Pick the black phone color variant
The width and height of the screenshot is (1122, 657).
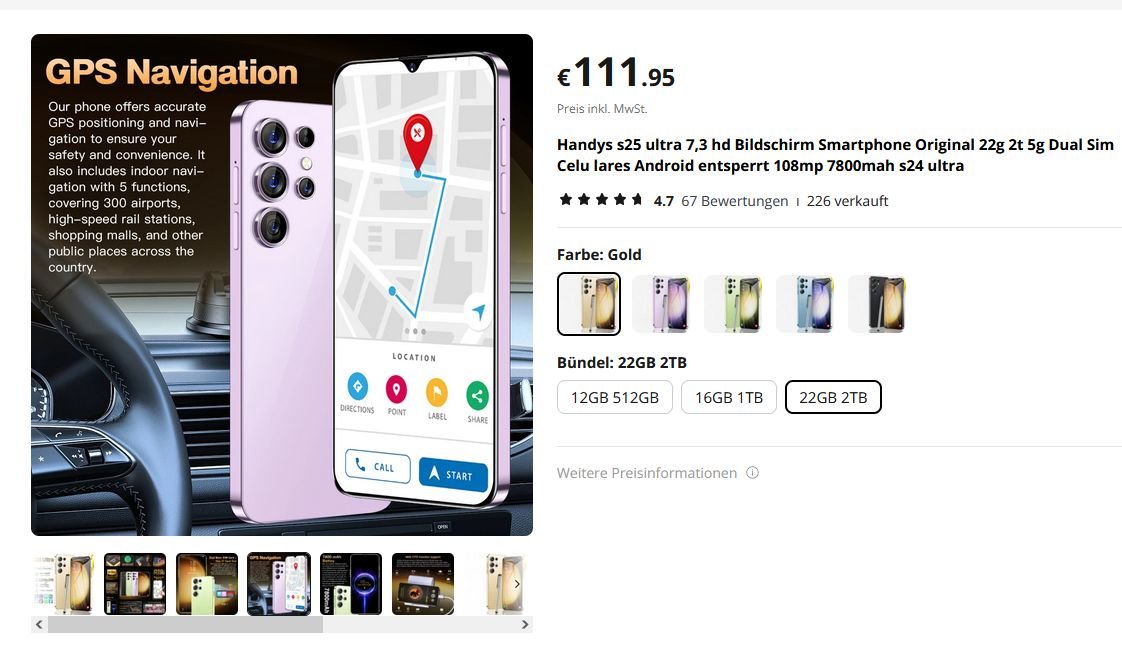(878, 303)
